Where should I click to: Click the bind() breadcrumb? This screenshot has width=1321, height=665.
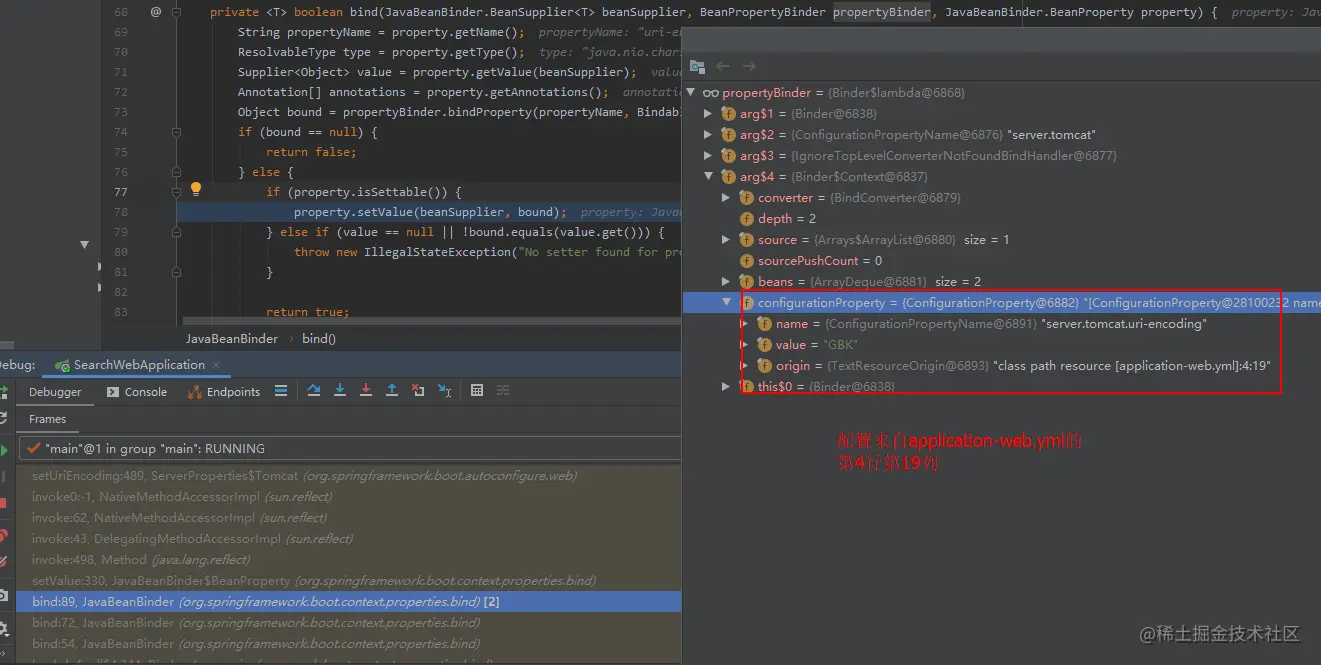319,339
